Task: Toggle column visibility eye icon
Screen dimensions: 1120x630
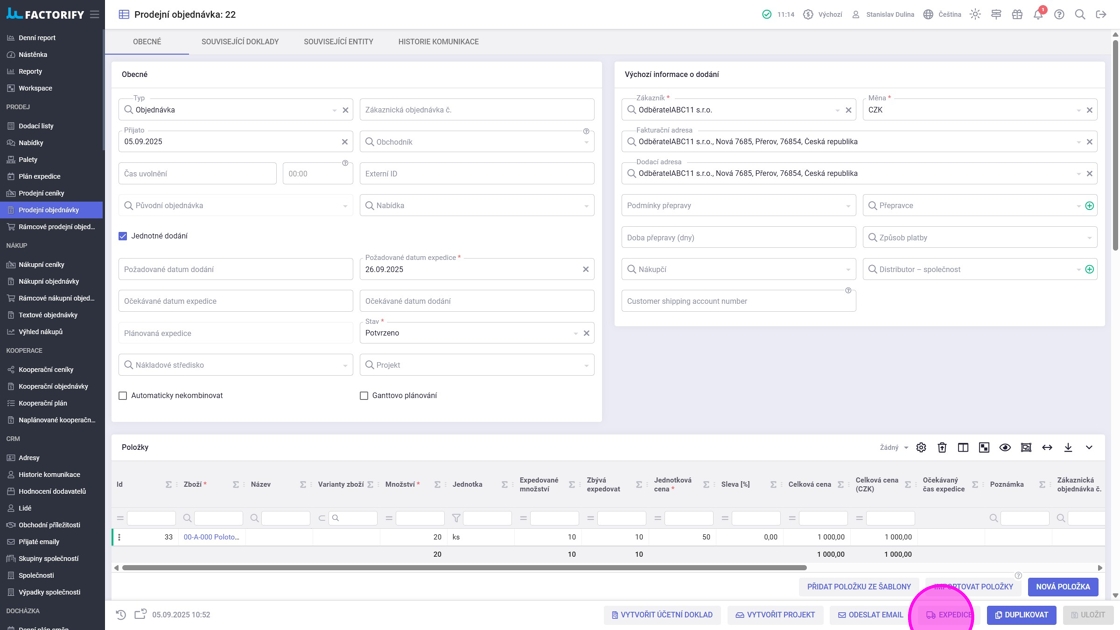Action: (1005, 448)
